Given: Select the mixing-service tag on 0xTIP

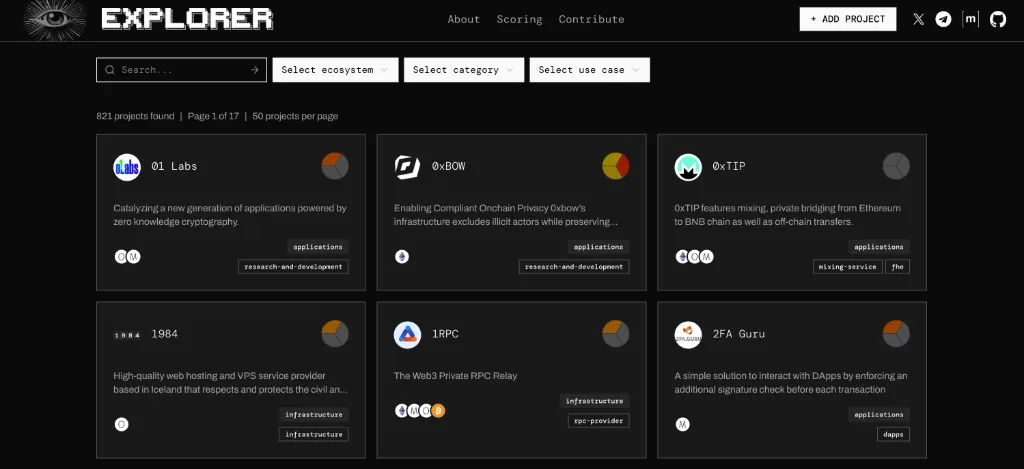Looking at the screenshot, I should 848,267.
